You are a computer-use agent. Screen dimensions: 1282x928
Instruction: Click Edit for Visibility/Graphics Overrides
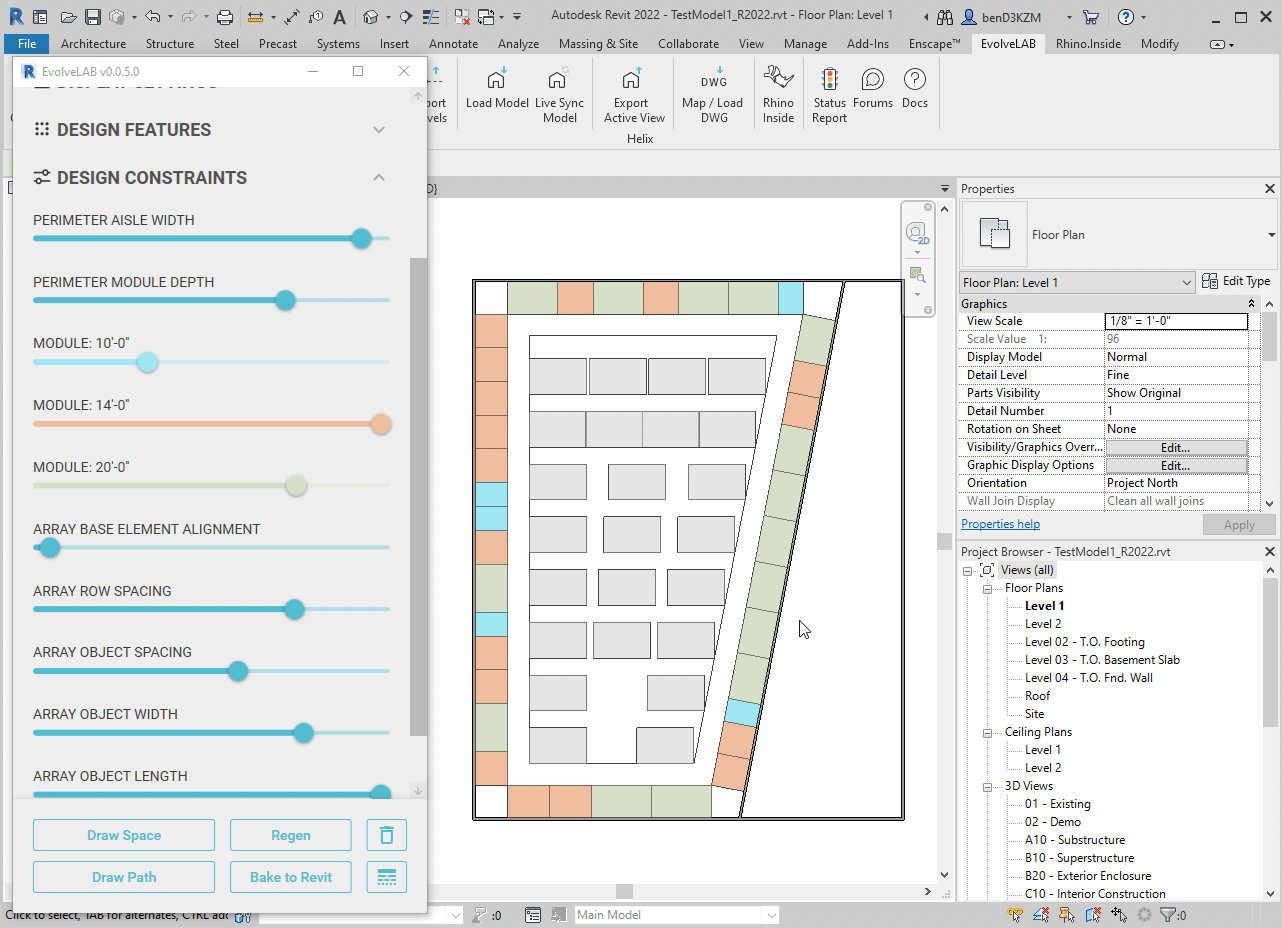[x=1176, y=447]
